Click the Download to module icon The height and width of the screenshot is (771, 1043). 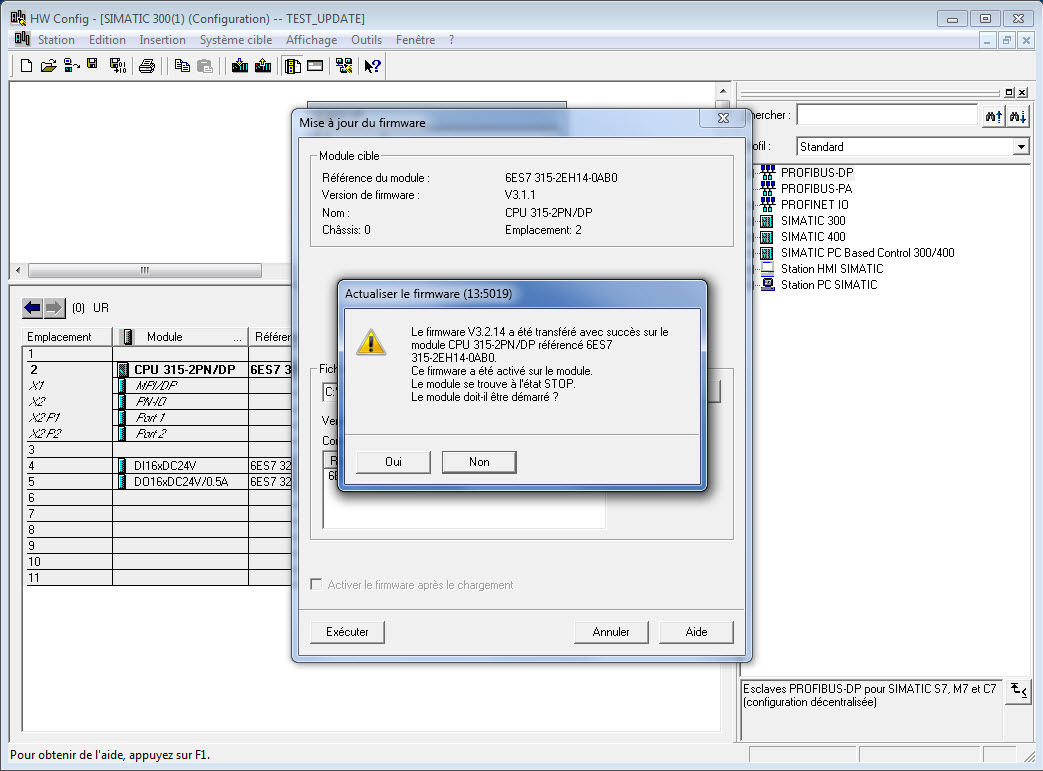240,66
